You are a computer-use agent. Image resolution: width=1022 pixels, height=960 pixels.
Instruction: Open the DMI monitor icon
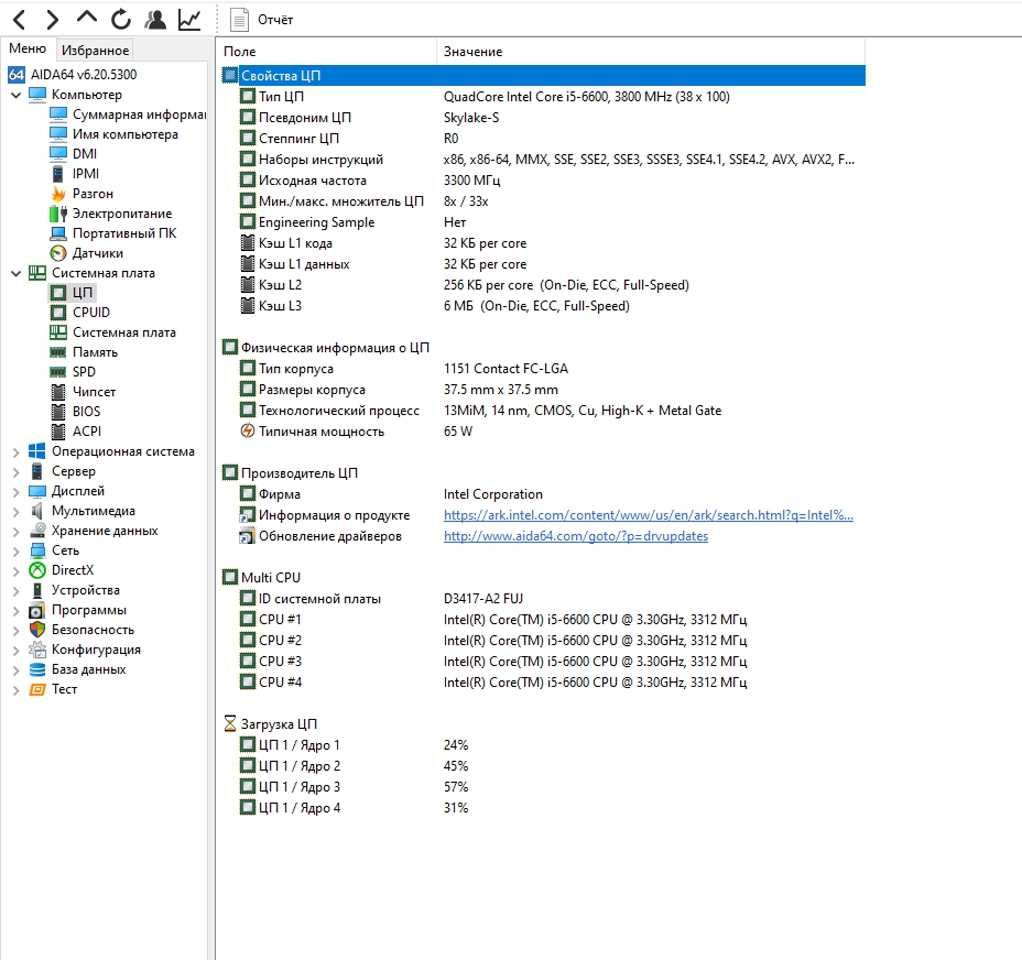(58, 154)
